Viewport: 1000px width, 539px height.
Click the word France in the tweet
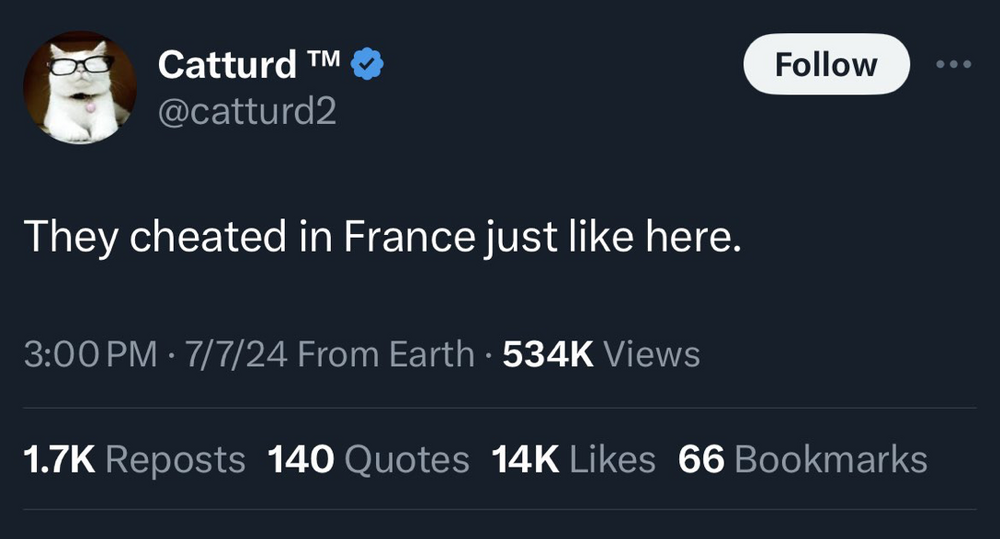tap(407, 236)
